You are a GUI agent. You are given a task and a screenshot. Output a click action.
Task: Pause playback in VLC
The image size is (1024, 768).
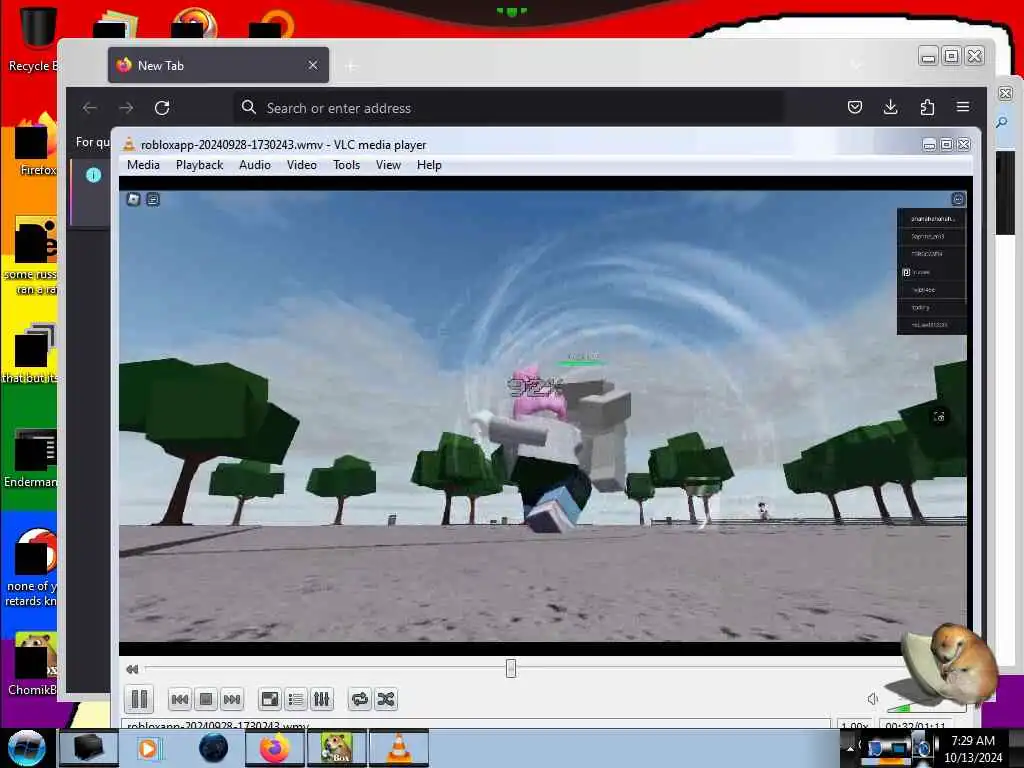[x=139, y=699]
